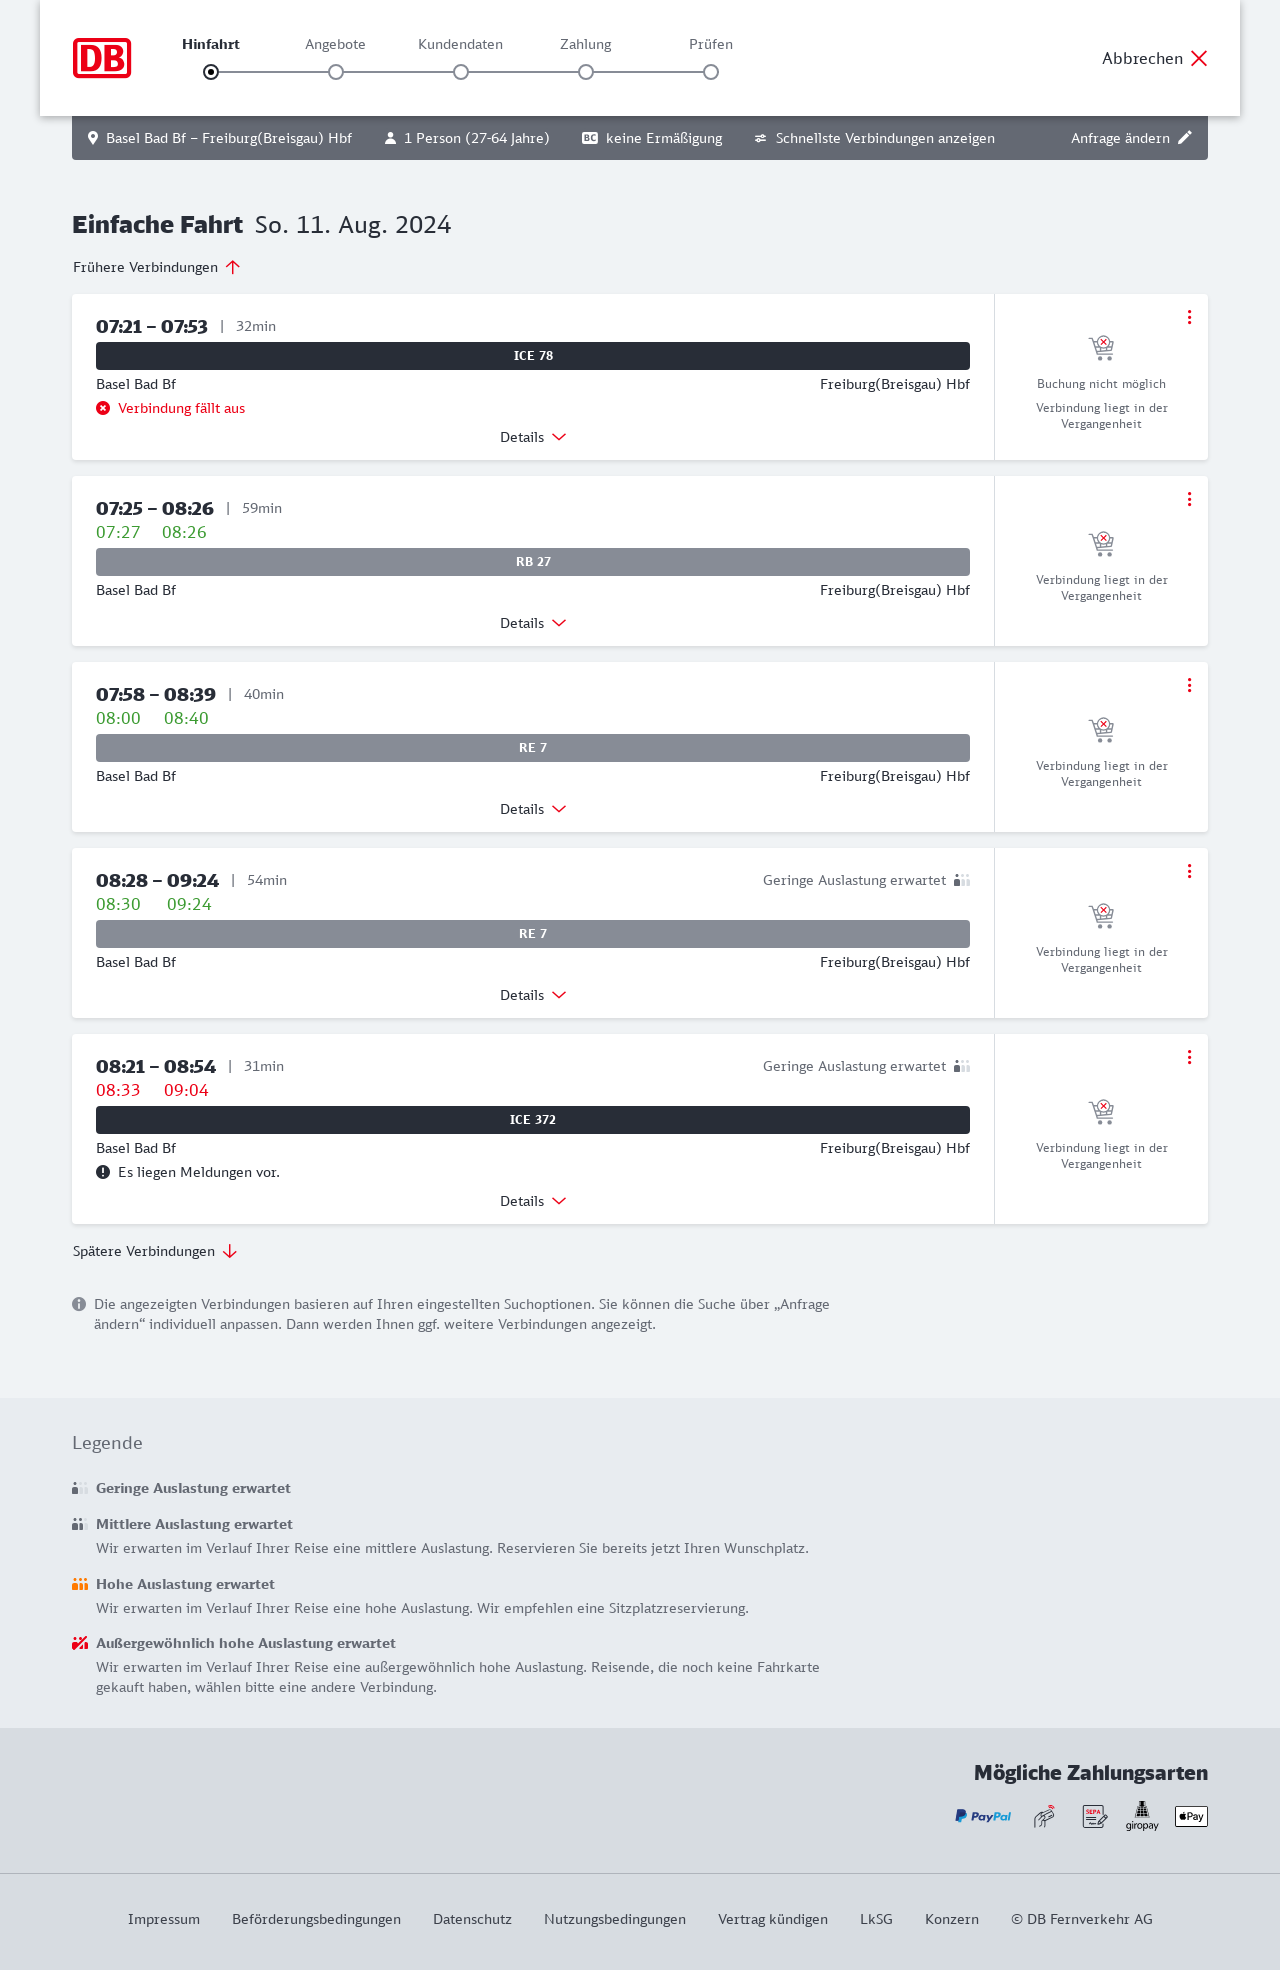Expand Details for the ICE 372 connection
Screen dimensions: 1280x1970
pyautogui.click(x=533, y=1201)
